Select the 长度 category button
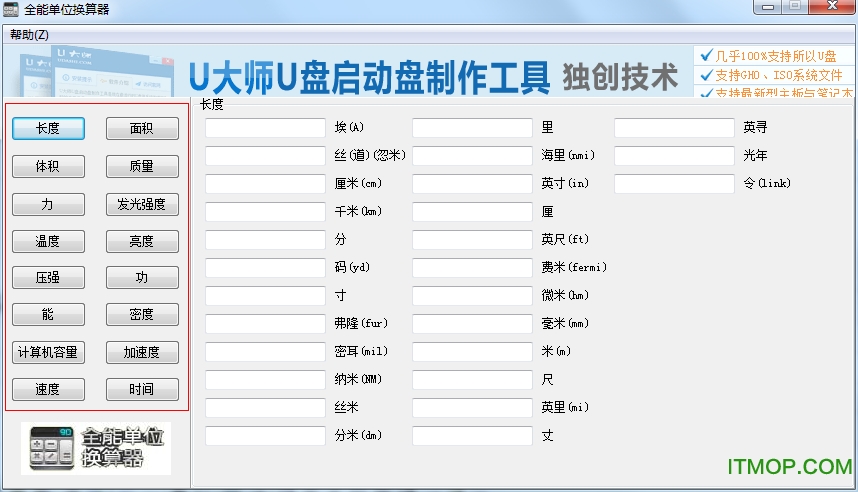Viewport: 858px width, 492px height. [x=48, y=129]
